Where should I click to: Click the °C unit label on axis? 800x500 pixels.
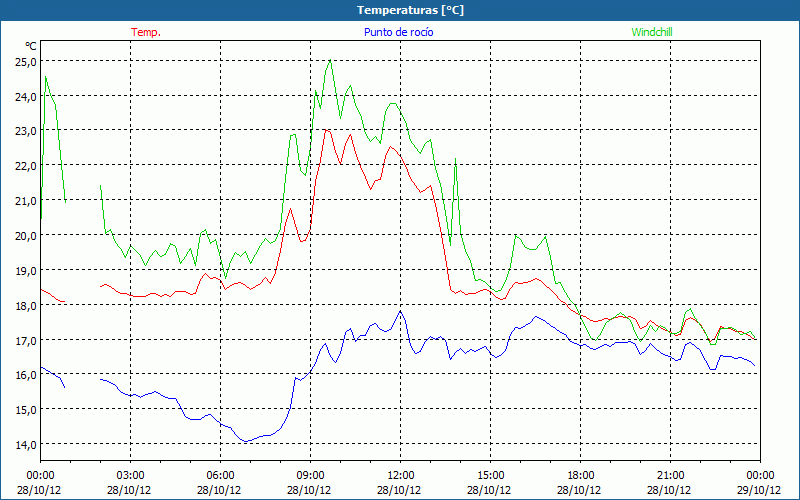31,46
